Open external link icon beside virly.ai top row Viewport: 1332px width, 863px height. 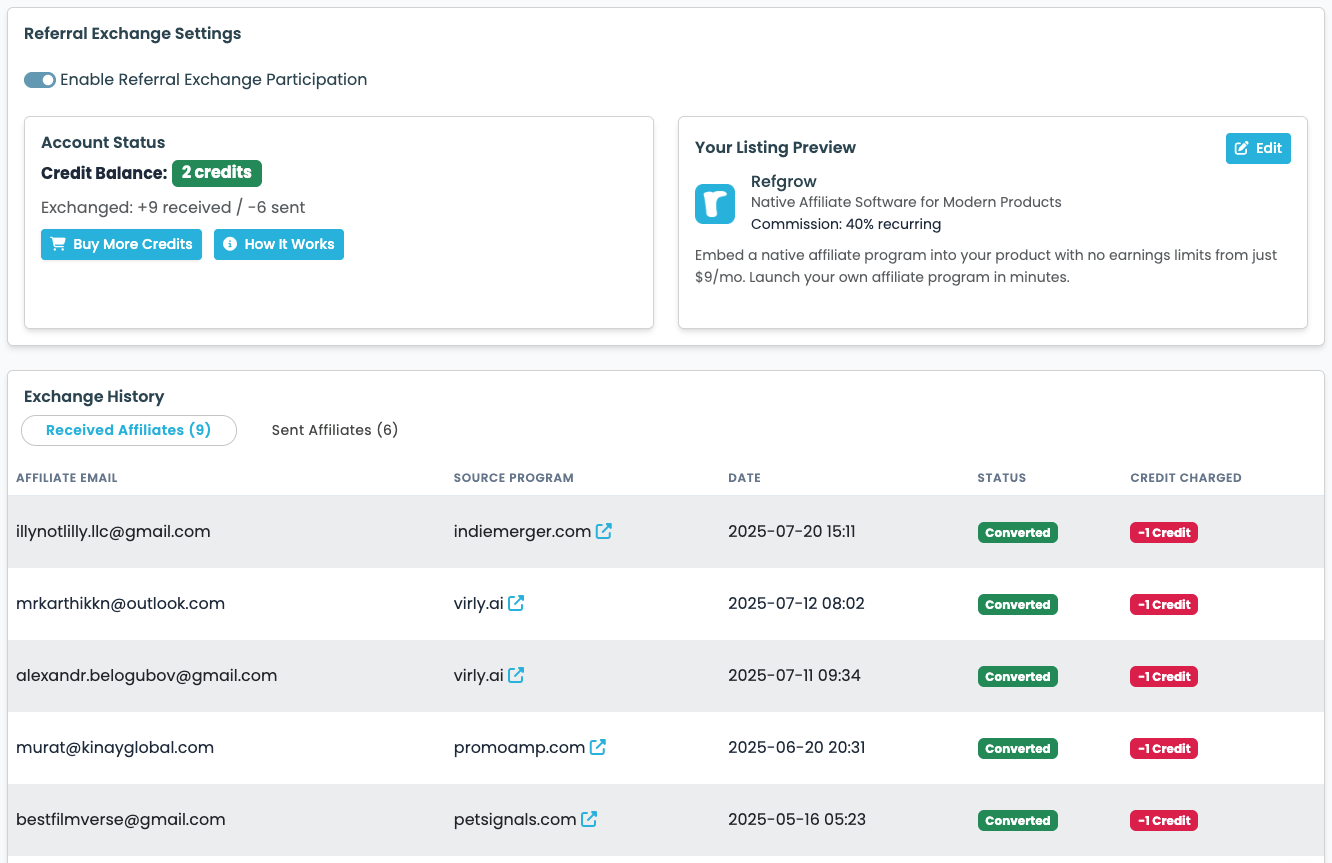pos(517,602)
